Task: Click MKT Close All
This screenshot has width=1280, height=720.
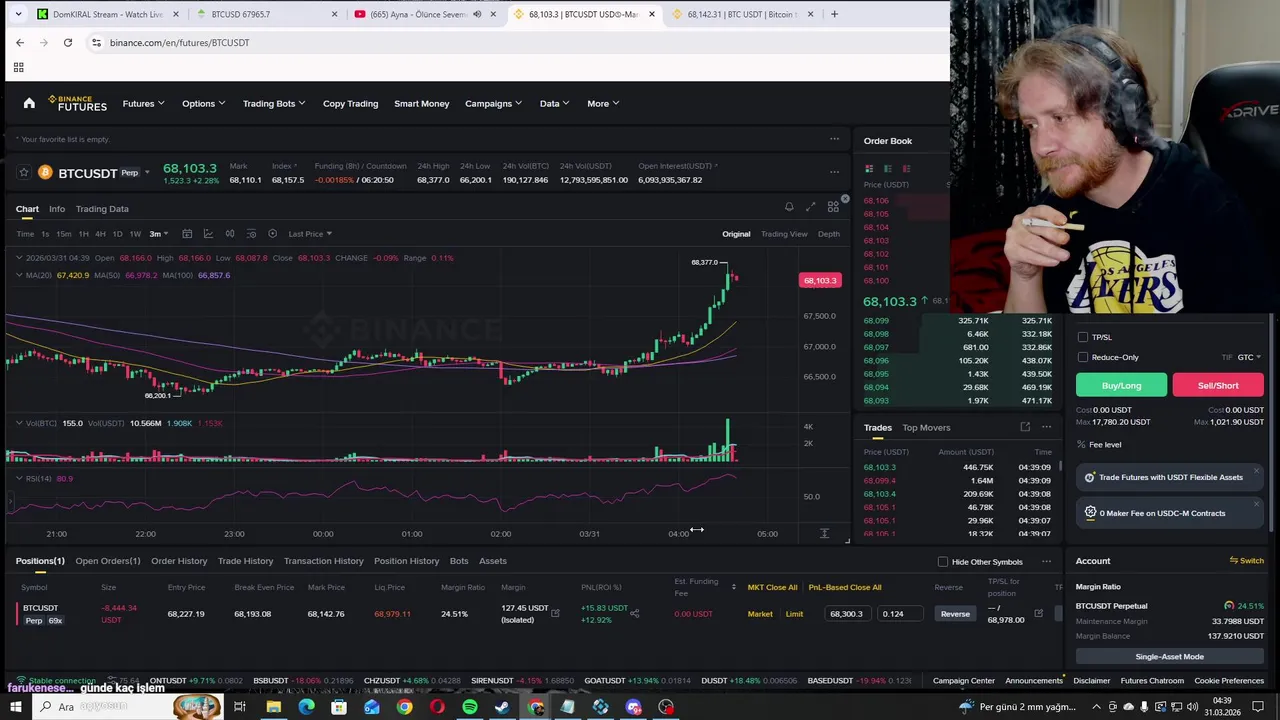Action: tap(772, 588)
